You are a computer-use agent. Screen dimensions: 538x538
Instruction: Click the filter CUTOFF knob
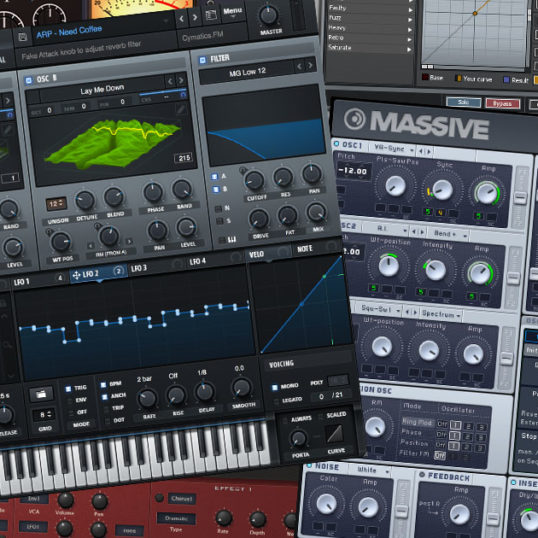254,180
